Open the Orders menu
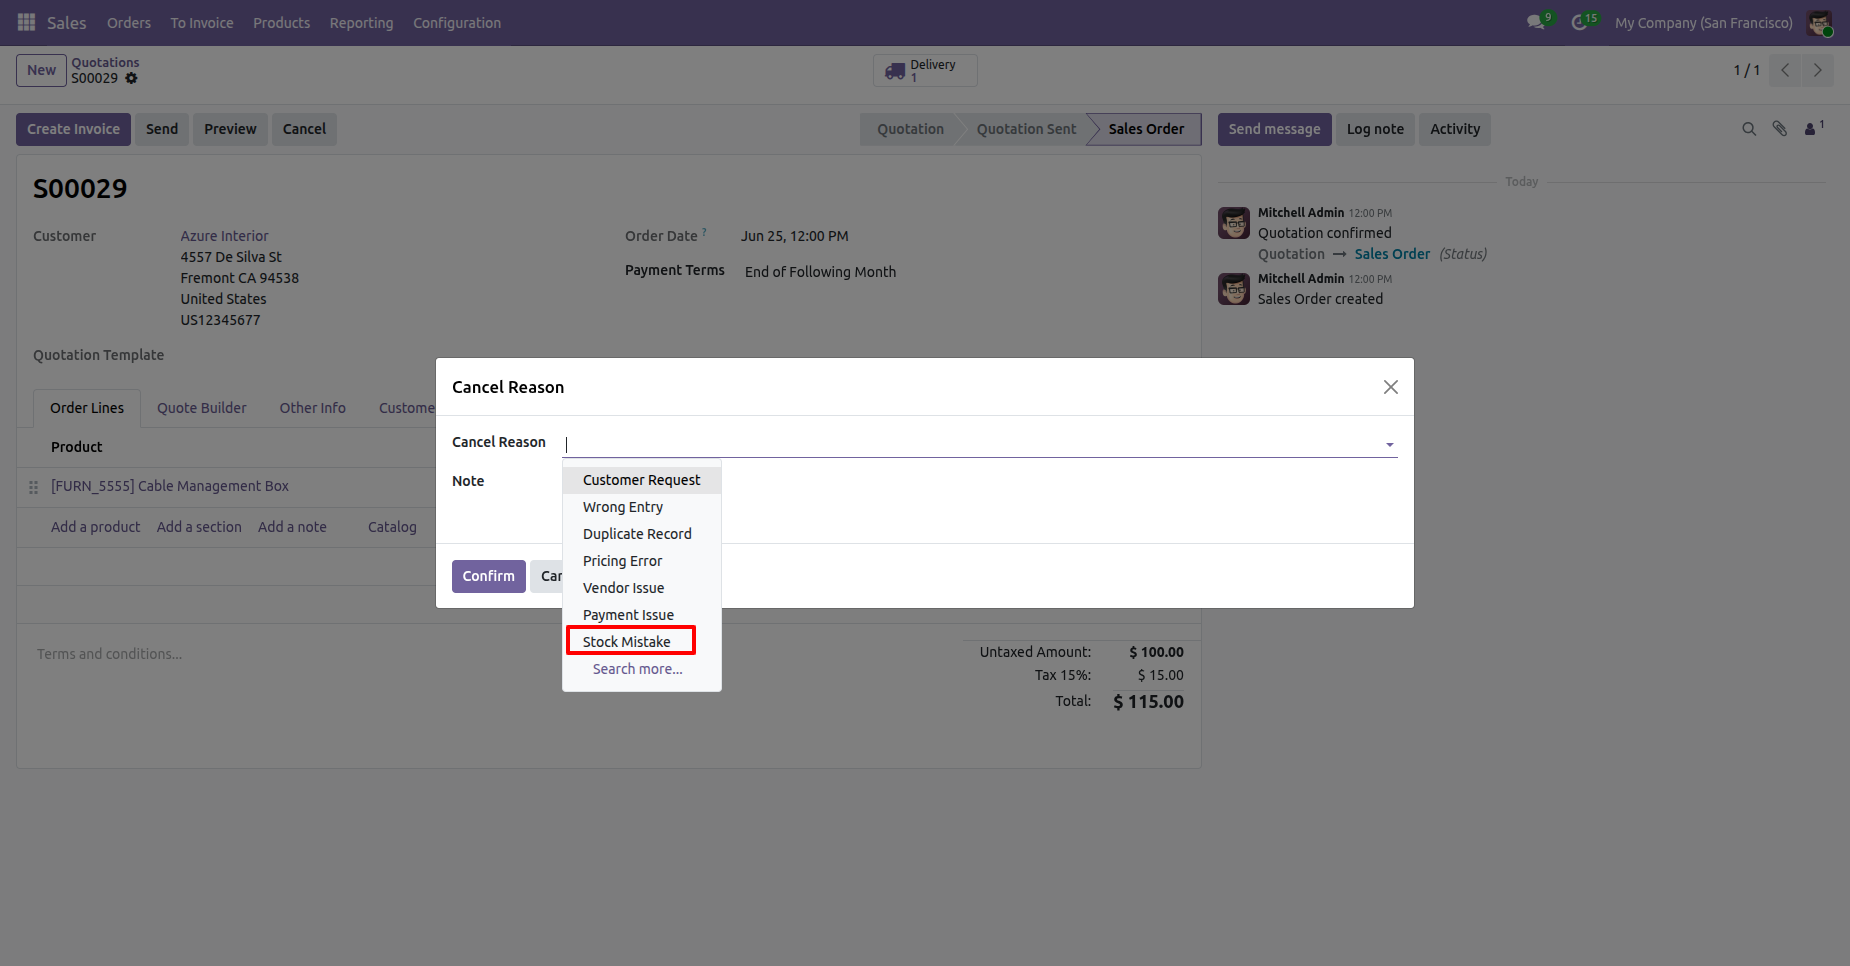This screenshot has height=966, width=1850. 129,22
